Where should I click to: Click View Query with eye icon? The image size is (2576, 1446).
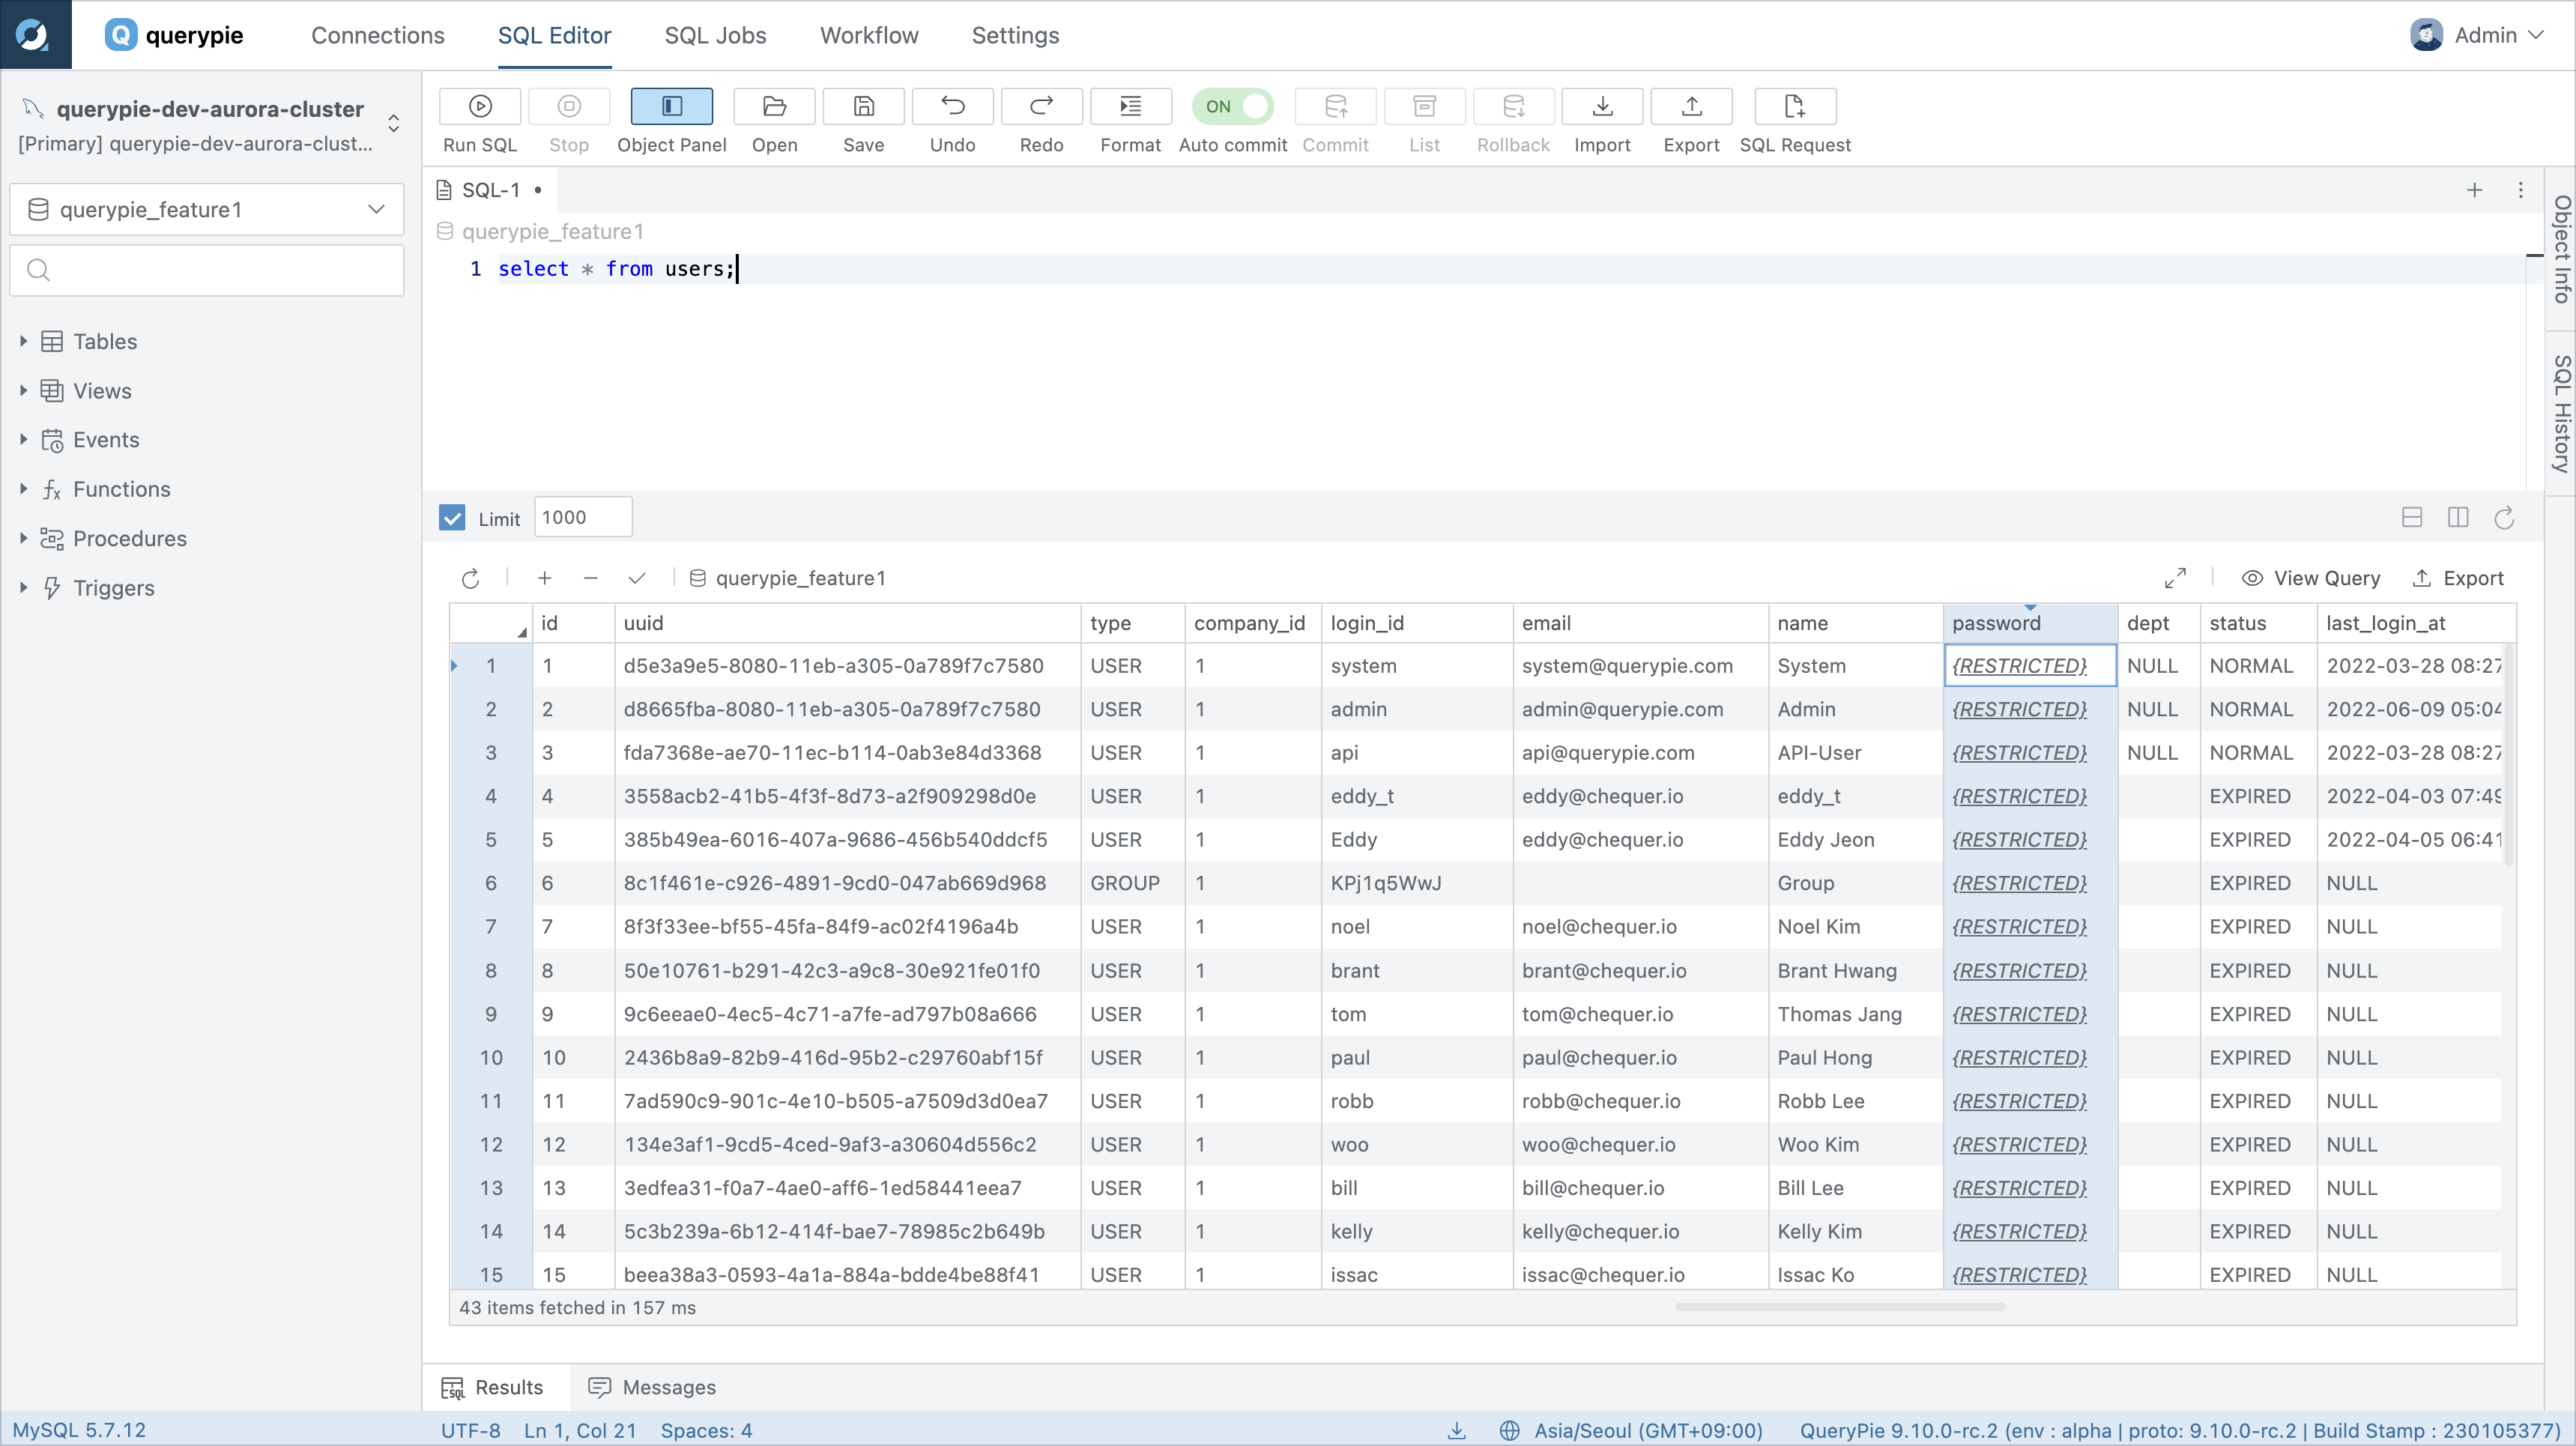(2311, 578)
